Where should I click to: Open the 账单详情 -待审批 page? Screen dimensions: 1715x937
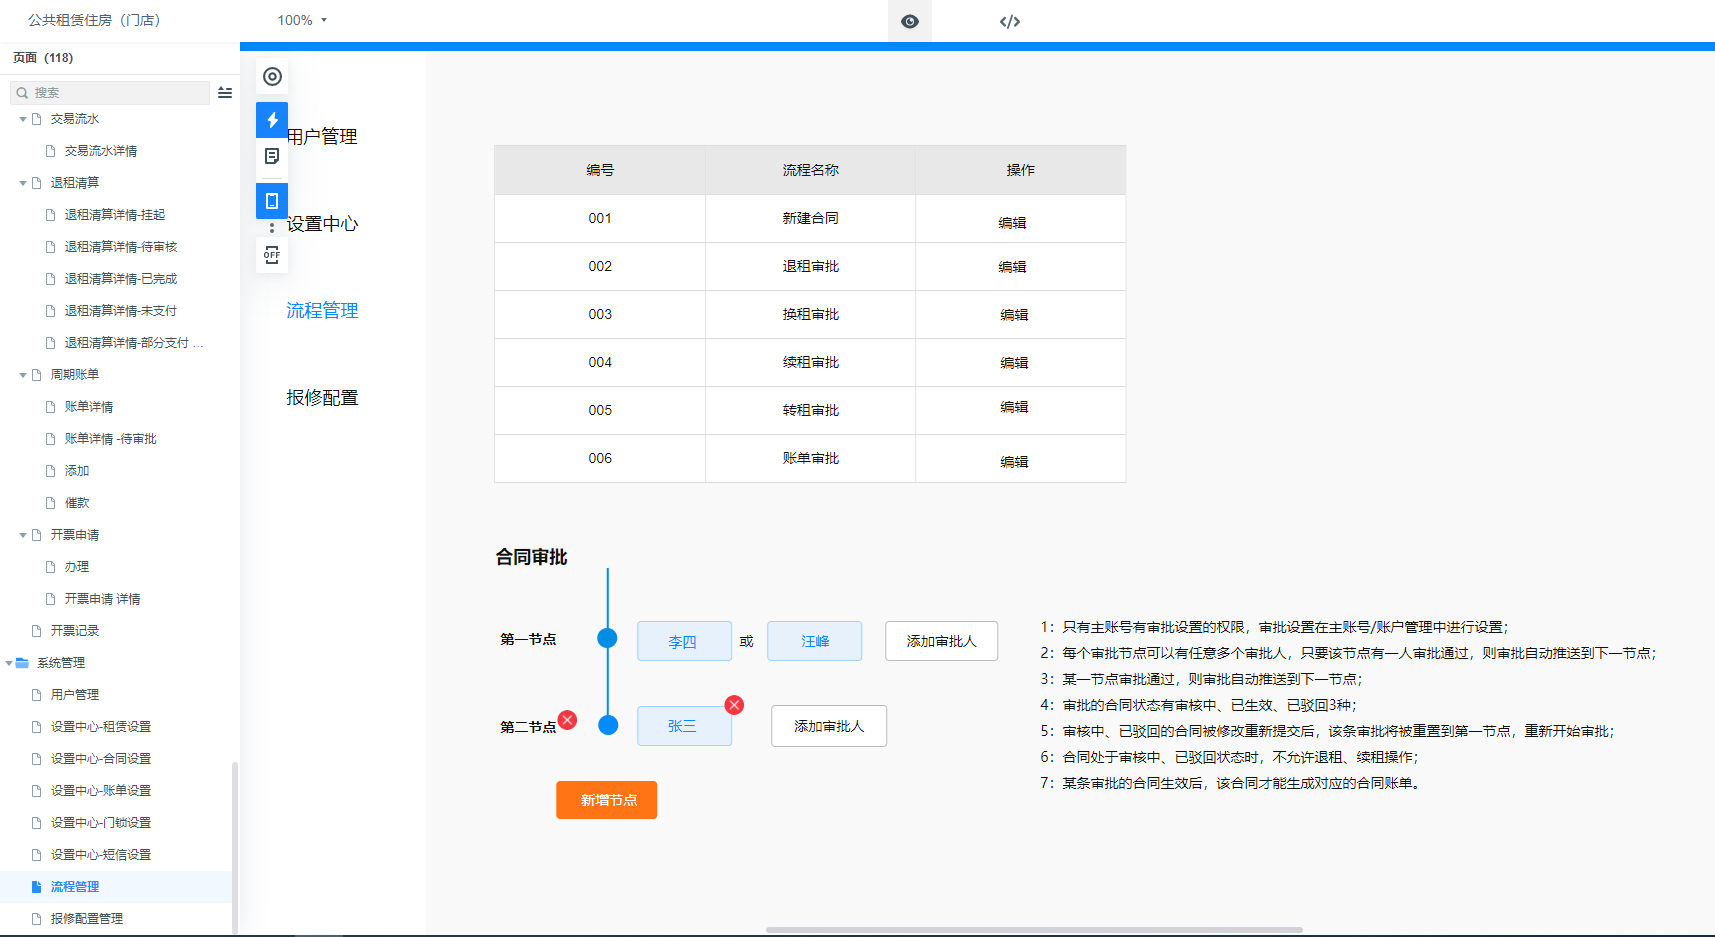[x=111, y=439]
